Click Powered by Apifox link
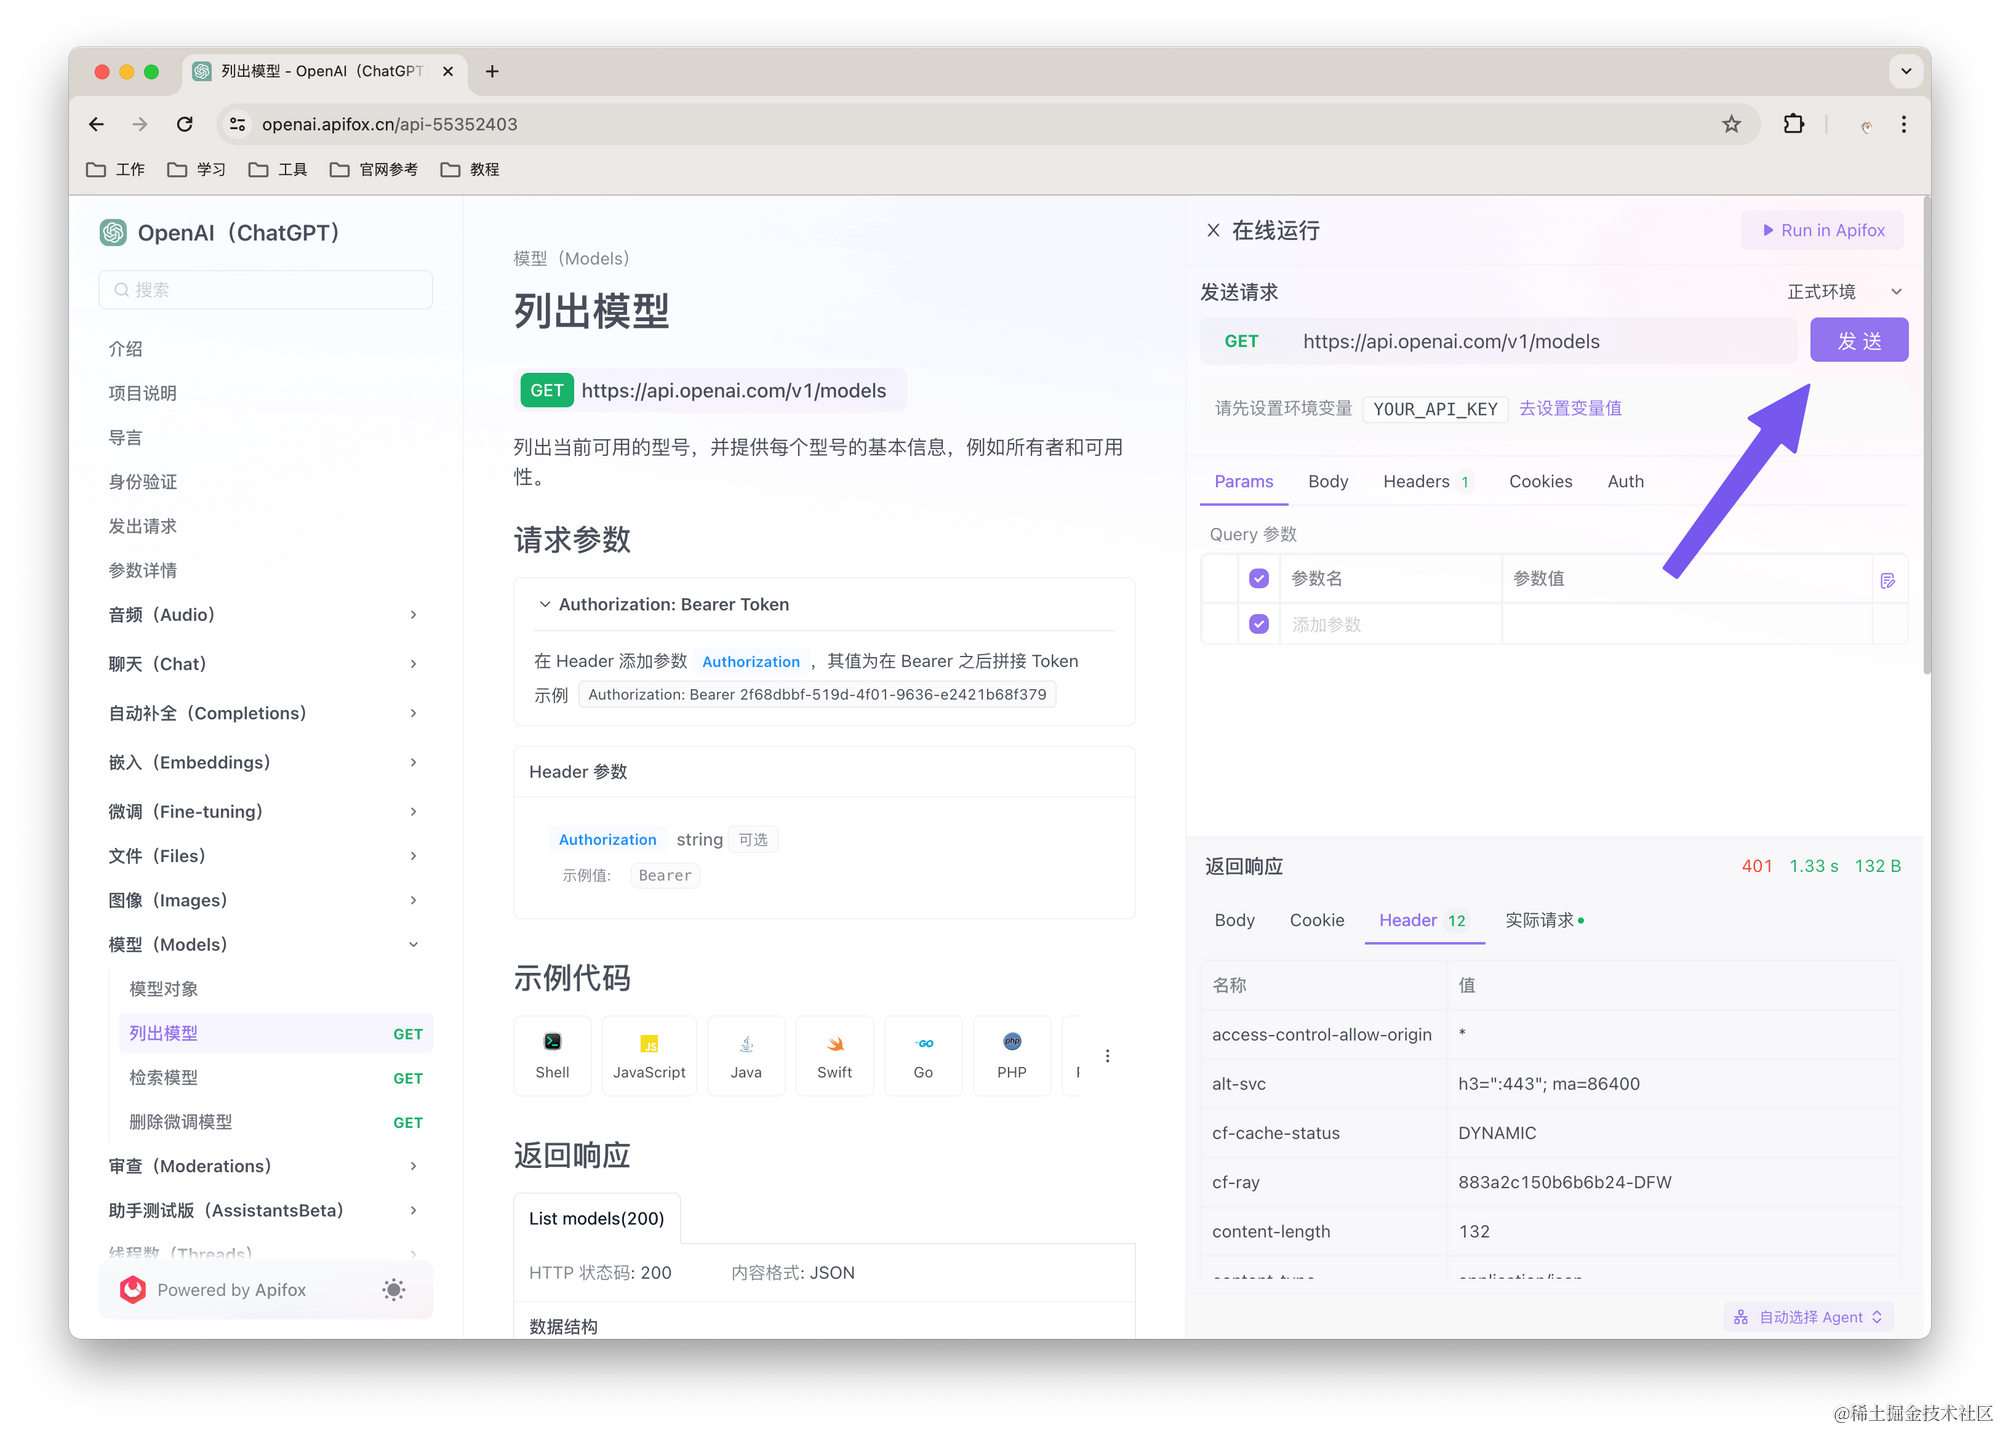2000x1430 pixels. [231, 1290]
